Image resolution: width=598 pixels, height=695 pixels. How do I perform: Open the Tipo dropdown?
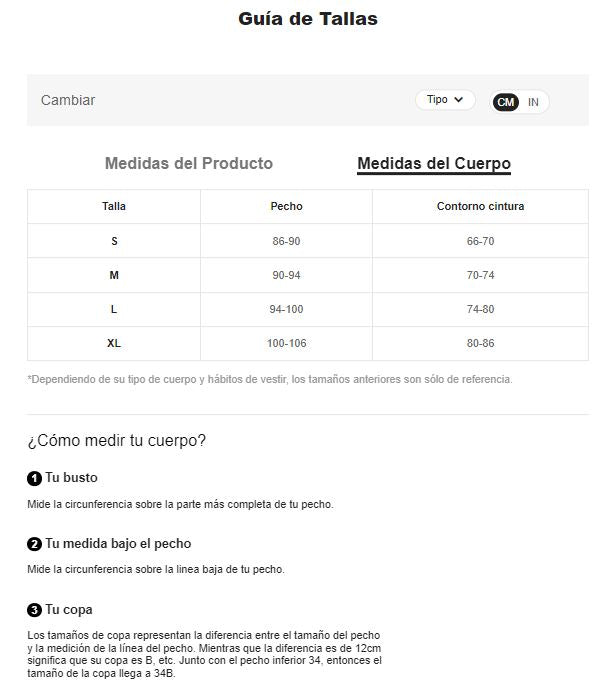pyautogui.click(x=445, y=100)
